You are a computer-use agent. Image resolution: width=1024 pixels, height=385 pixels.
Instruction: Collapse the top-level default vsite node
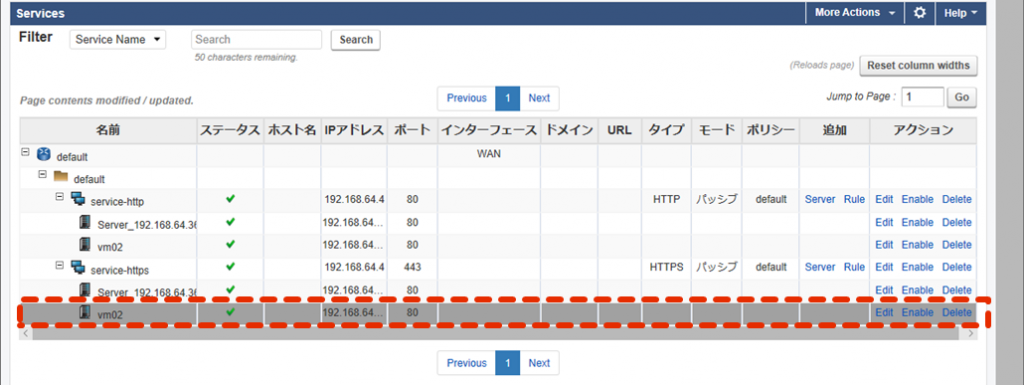26,151
